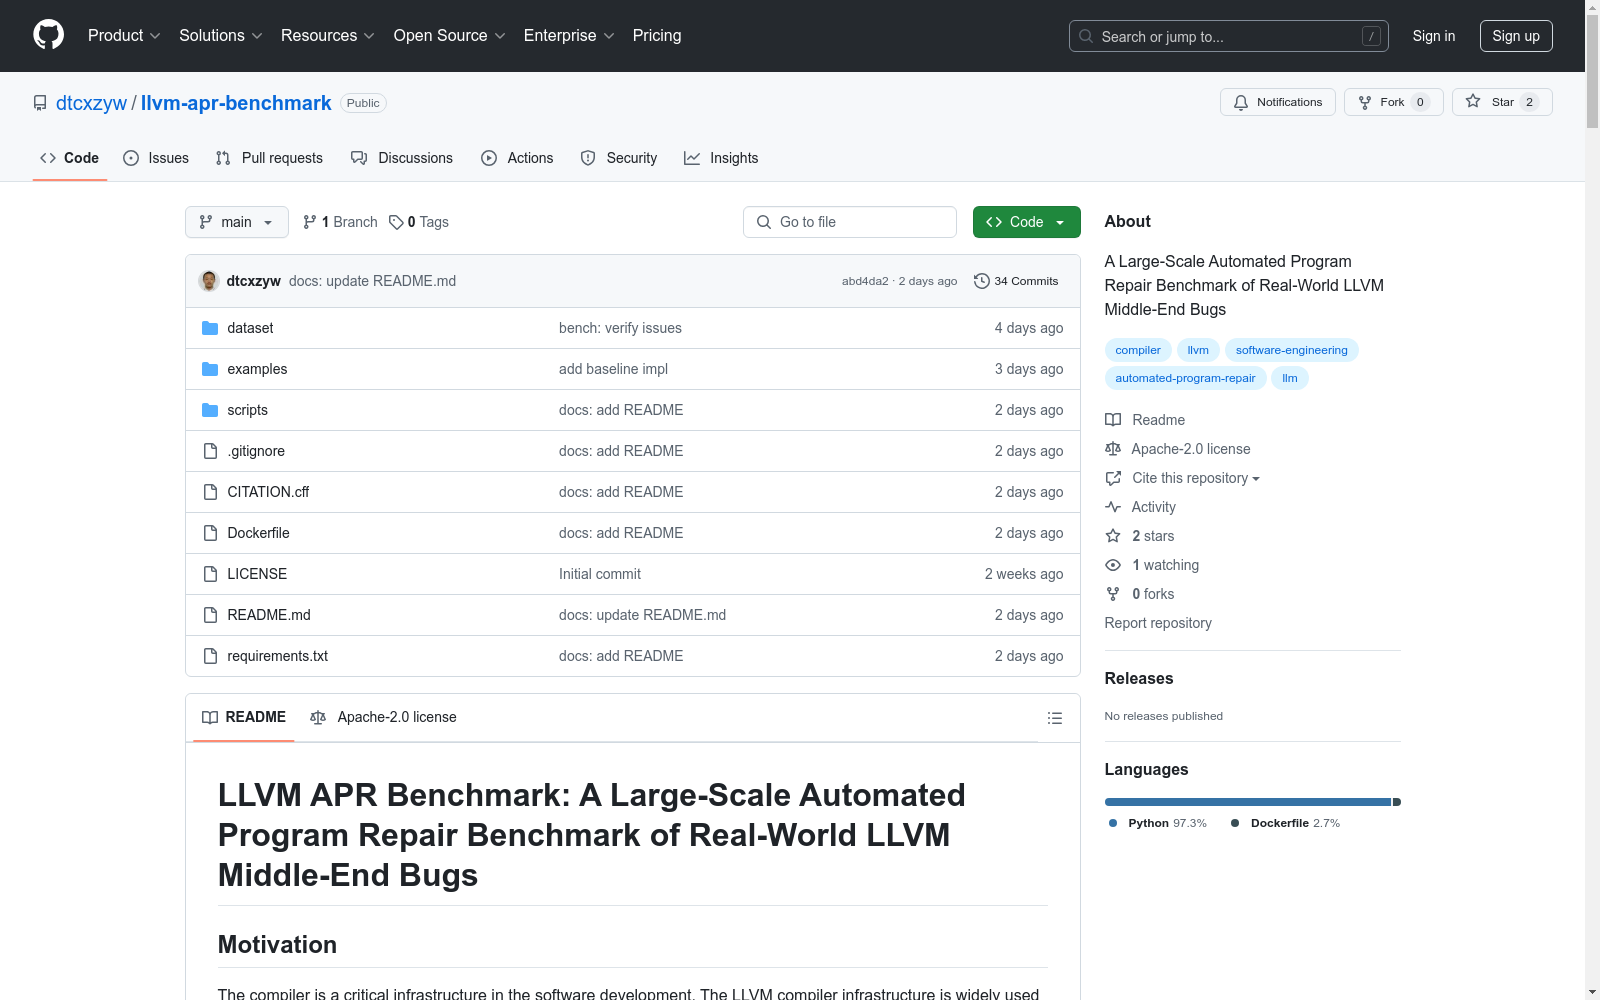This screenshot has width=1600, height=1000.
Task: Click the tag icon beside 0 Tags
Action: tap(396, 222)
